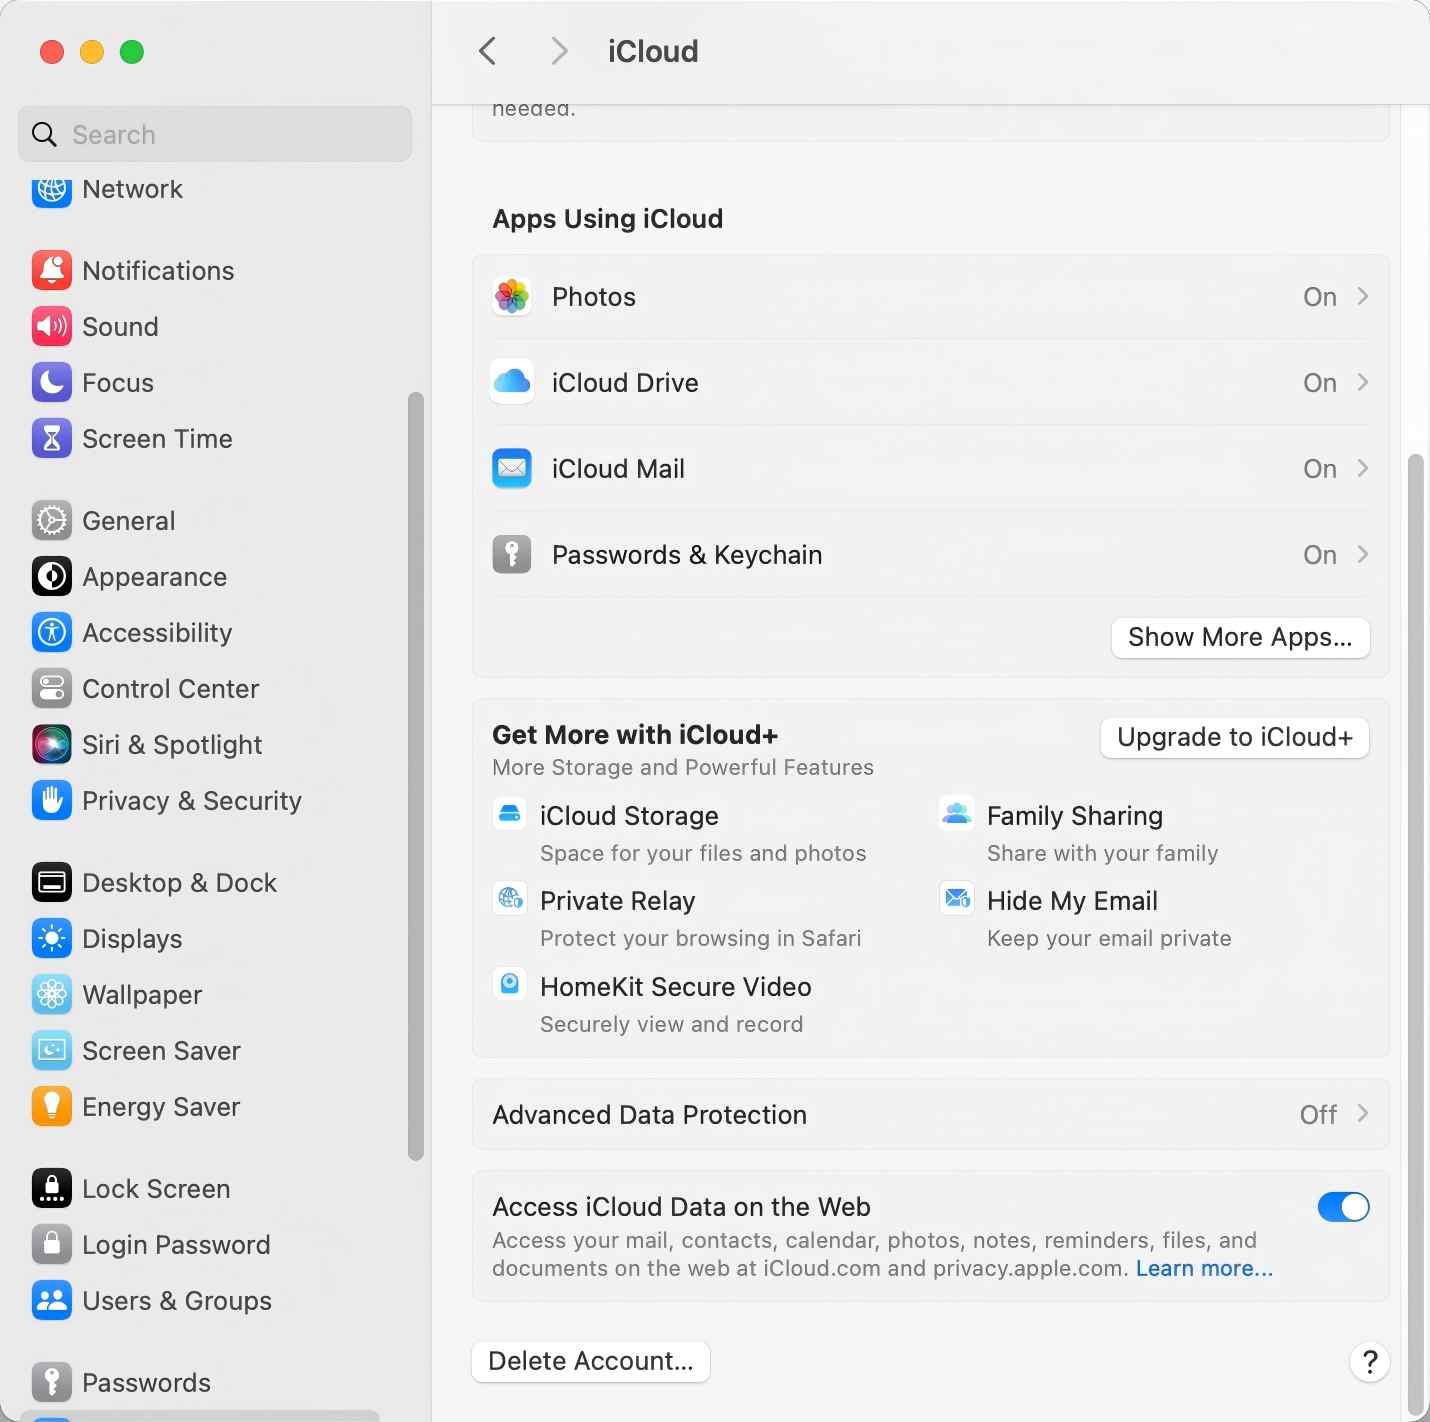Screen dimensions: 1430x1422
Task: Click the iCloud Mail envelope icon
Action: pos(512,468)
